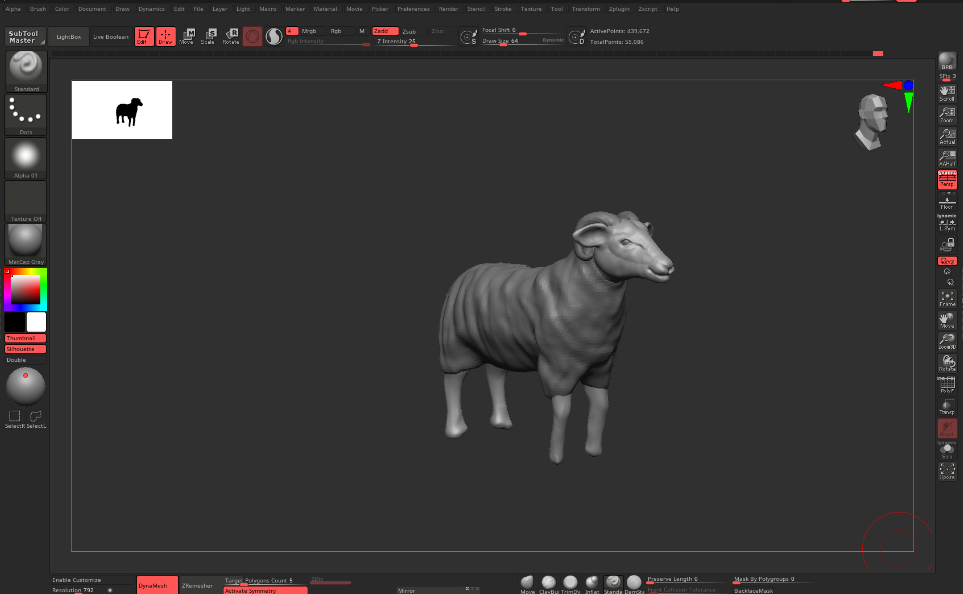The image size is (963, 594).
Task: Open the Stroke menu
Action: (x=502, y=8)
